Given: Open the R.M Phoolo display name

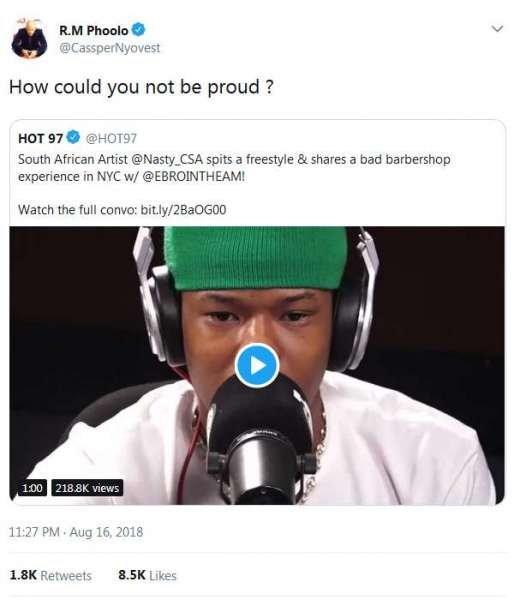Looking at the screenshot, I should click(93, 30).
